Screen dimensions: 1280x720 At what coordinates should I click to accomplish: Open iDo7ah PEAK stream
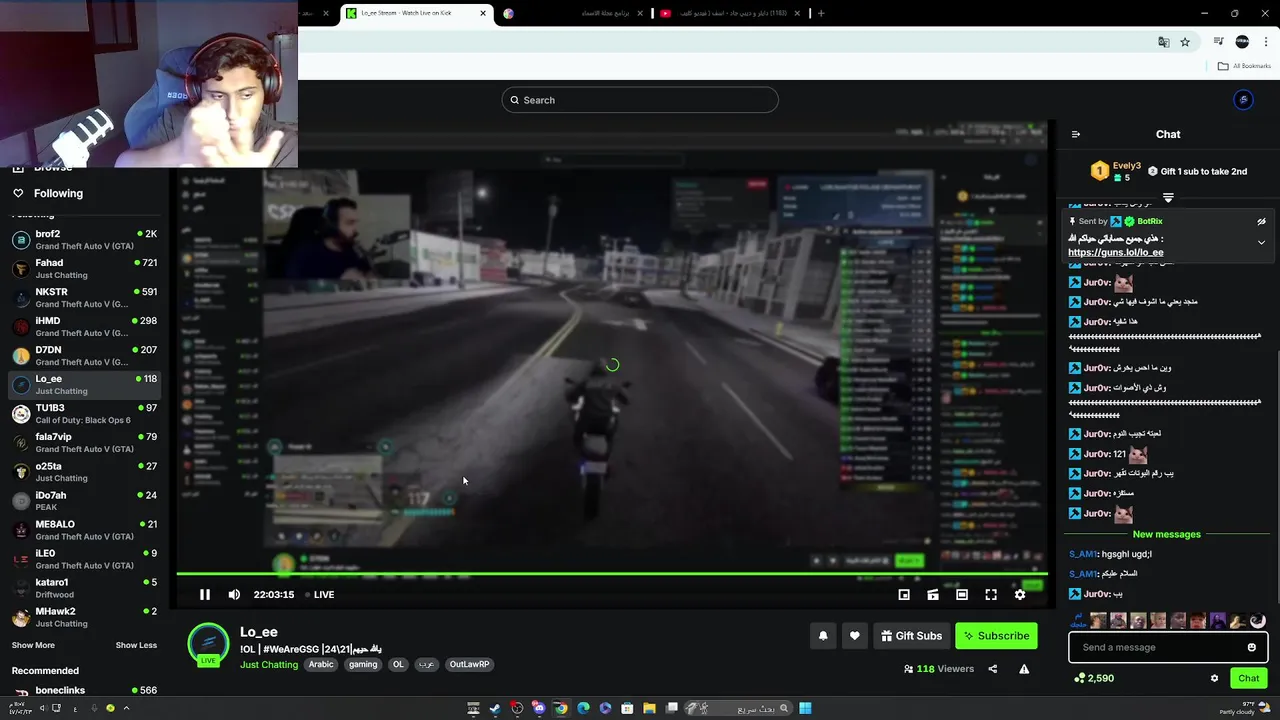pos(84,501)
